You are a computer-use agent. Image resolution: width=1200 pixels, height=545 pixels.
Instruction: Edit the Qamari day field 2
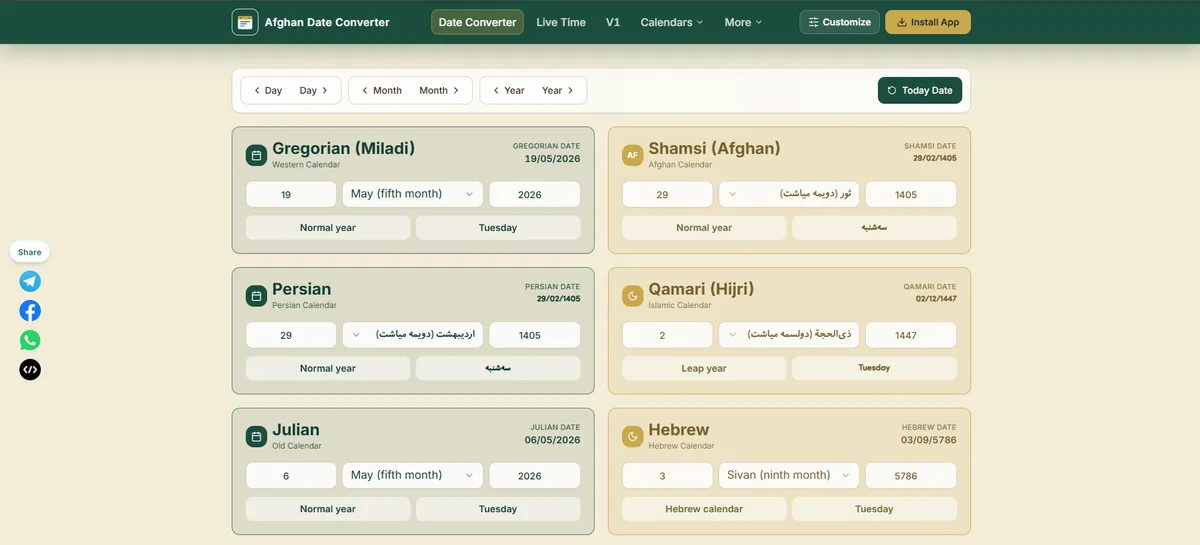(x=667, y=335)
